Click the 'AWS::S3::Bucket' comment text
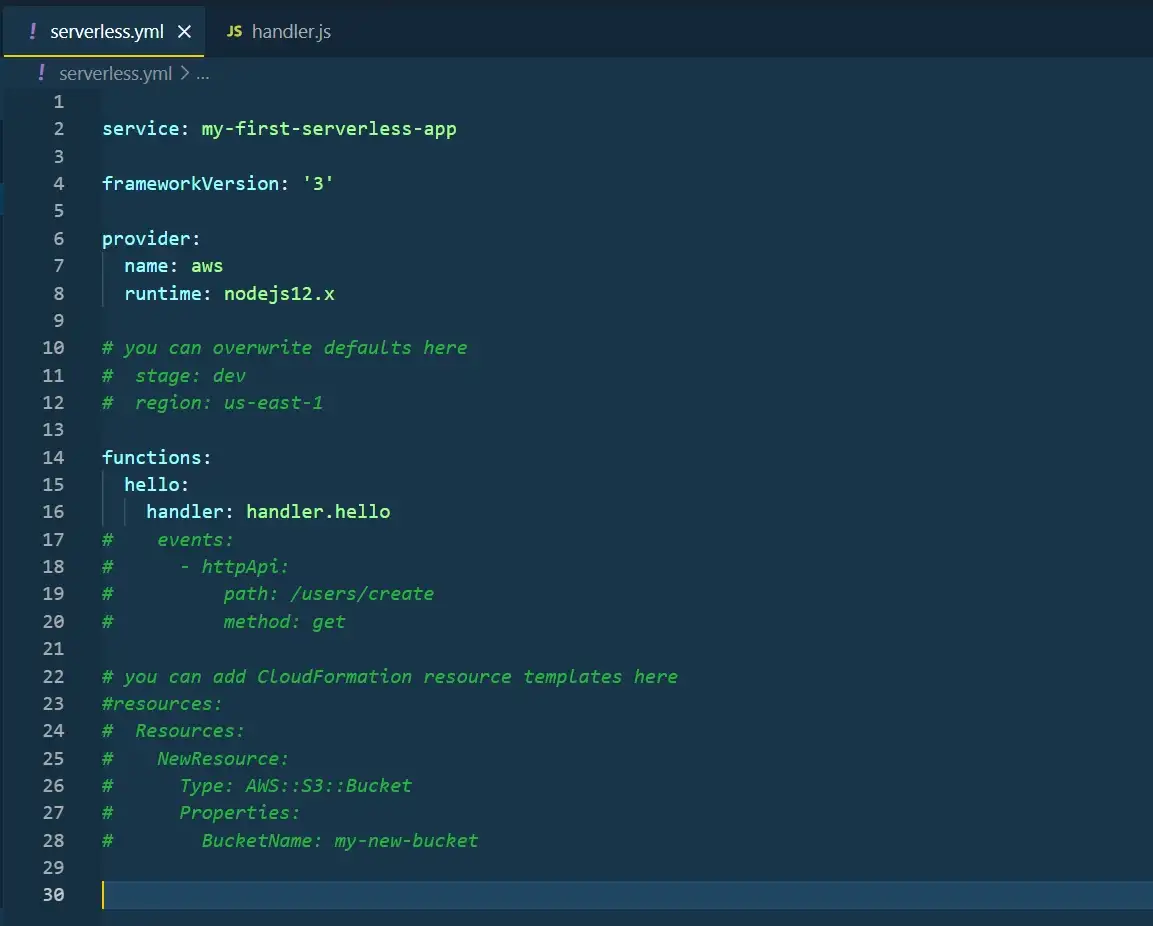1153x926 pixels. 328,786
